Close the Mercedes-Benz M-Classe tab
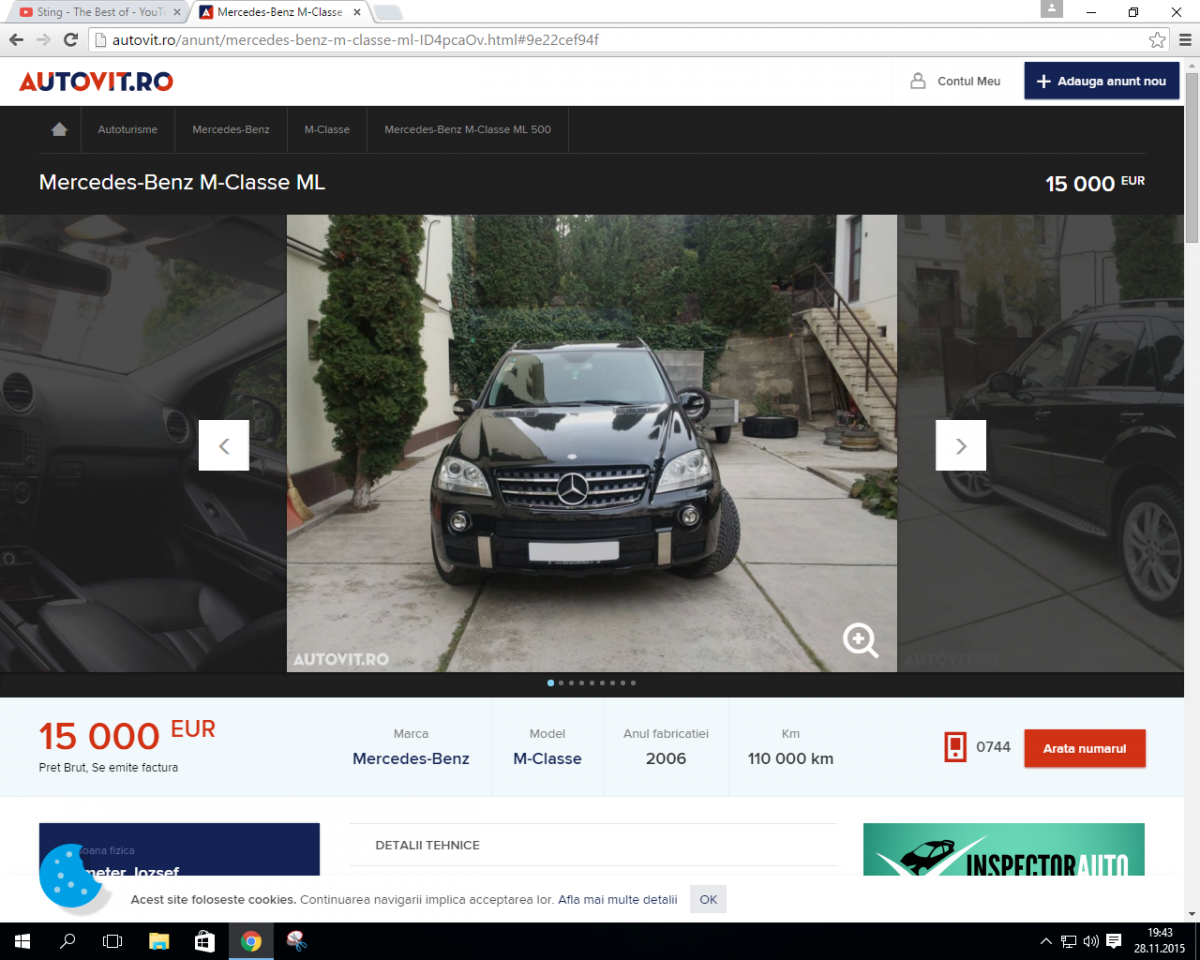Image resolution: width=1200 pixels, height=960 pixels. point(357,12)
